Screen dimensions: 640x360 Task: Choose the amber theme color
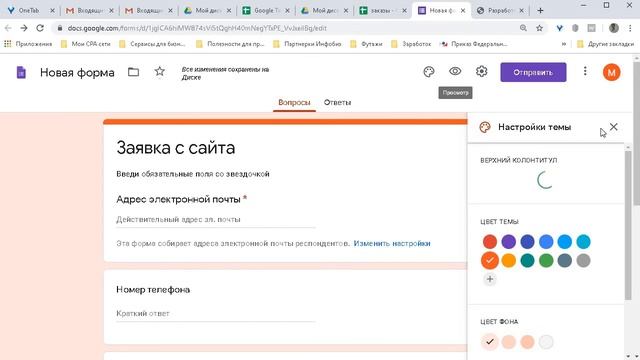click(x=509, y=260)
